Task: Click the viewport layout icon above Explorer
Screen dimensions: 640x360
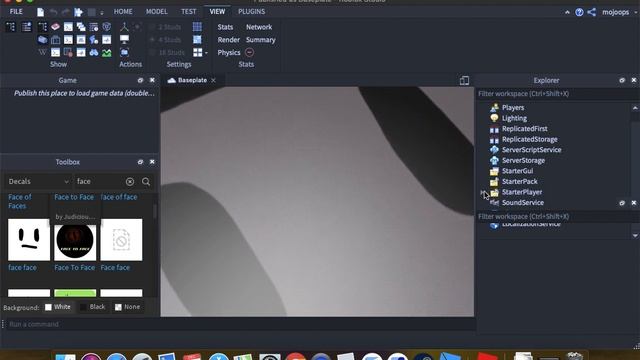Action: pyautogui.click(x=464, y=80)
